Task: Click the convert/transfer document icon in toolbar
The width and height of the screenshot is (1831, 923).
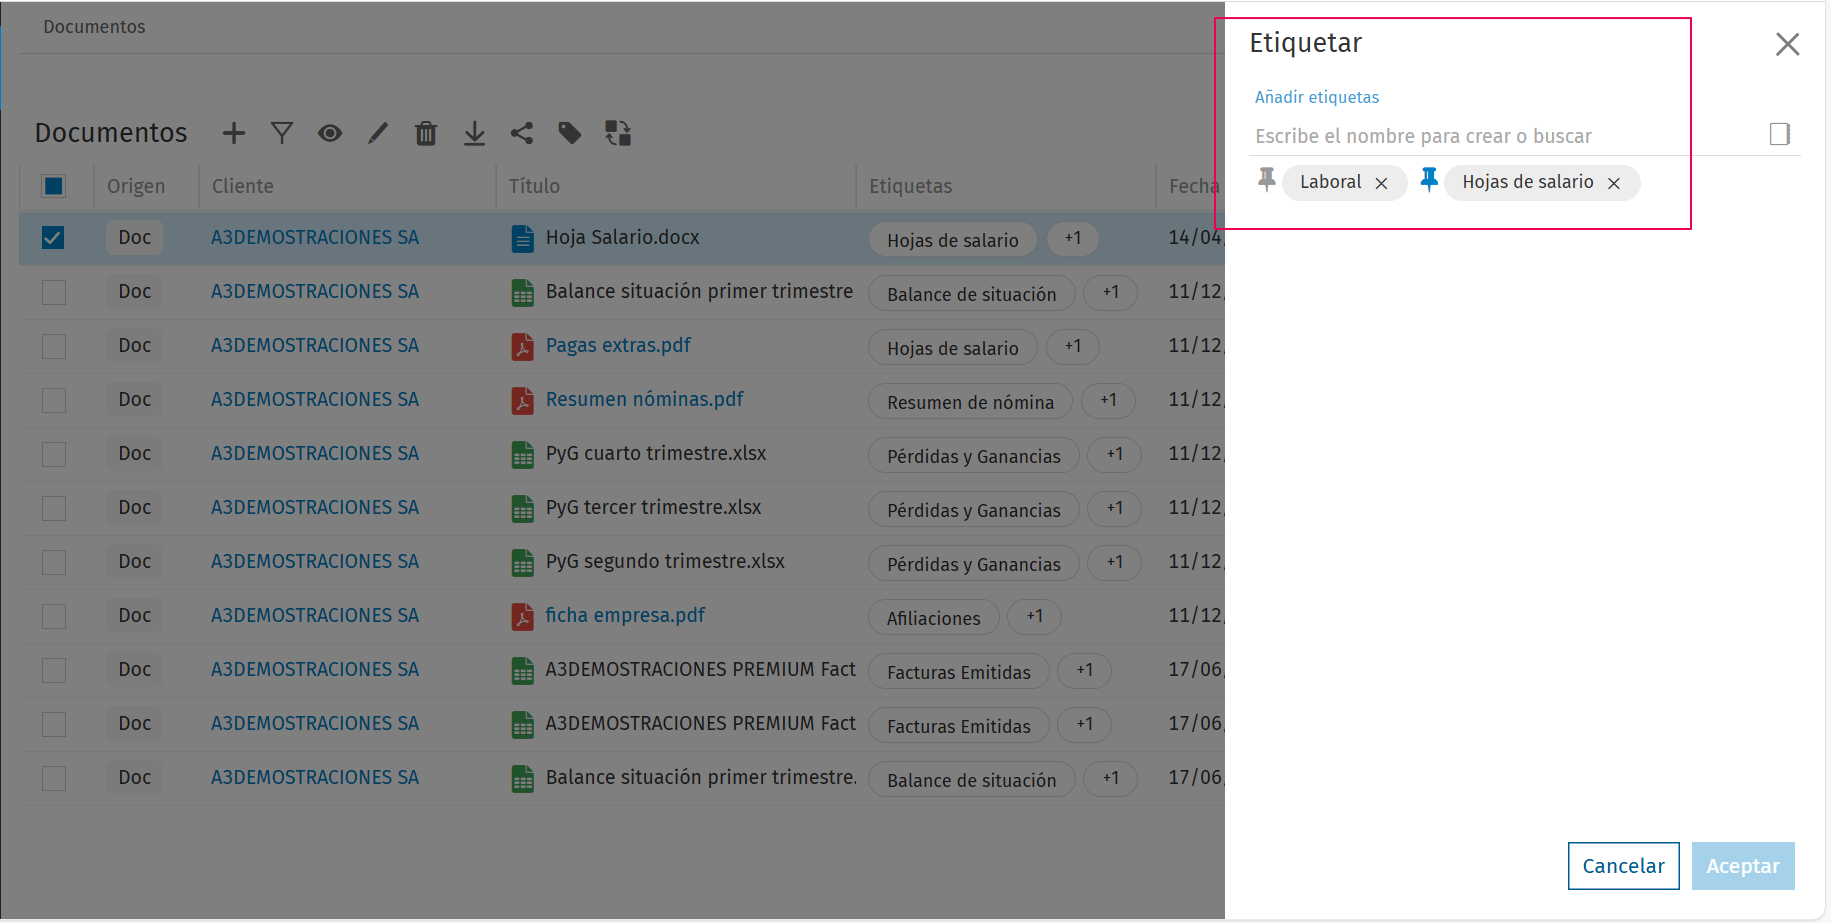Action: (x=618, y=133)
